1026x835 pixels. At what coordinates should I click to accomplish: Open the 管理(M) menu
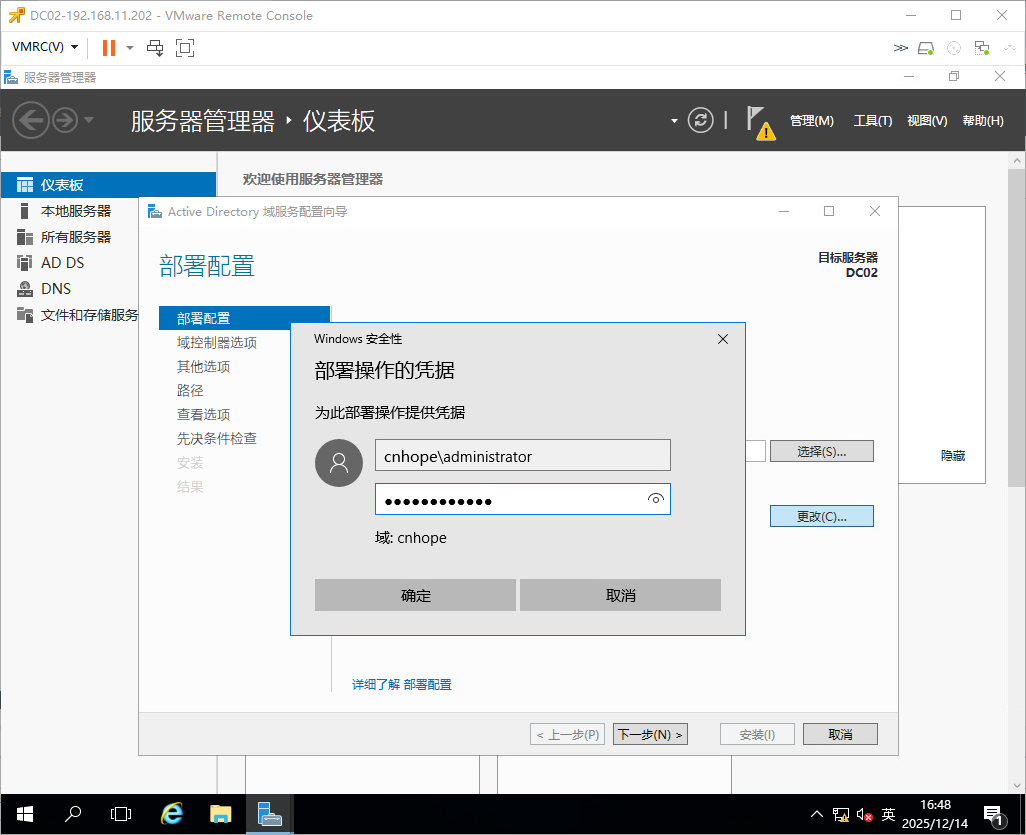click(x=811, y=121)
